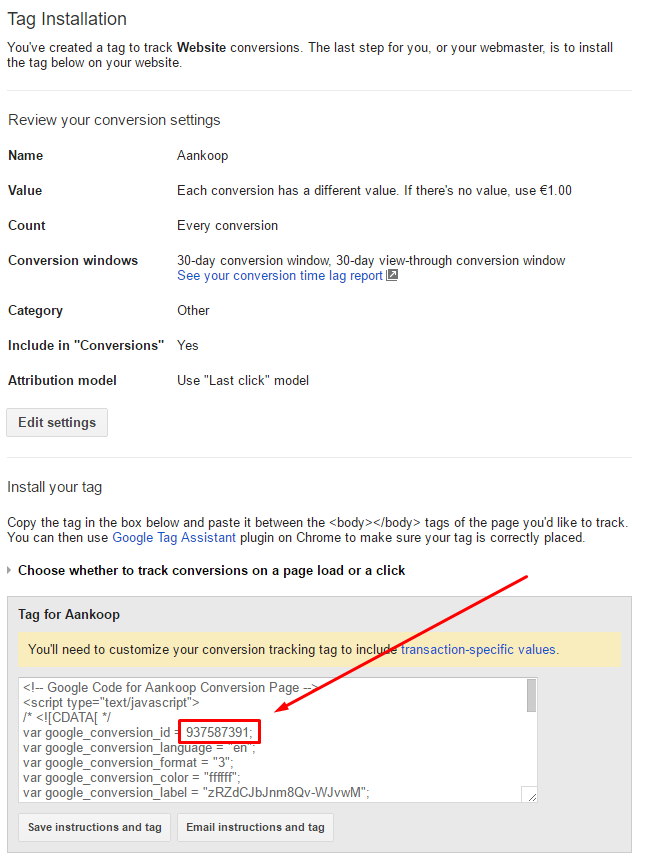Screen dimensions: 649x864
Task: Open the Google Tag Assistant link
Action: point(174,537)
